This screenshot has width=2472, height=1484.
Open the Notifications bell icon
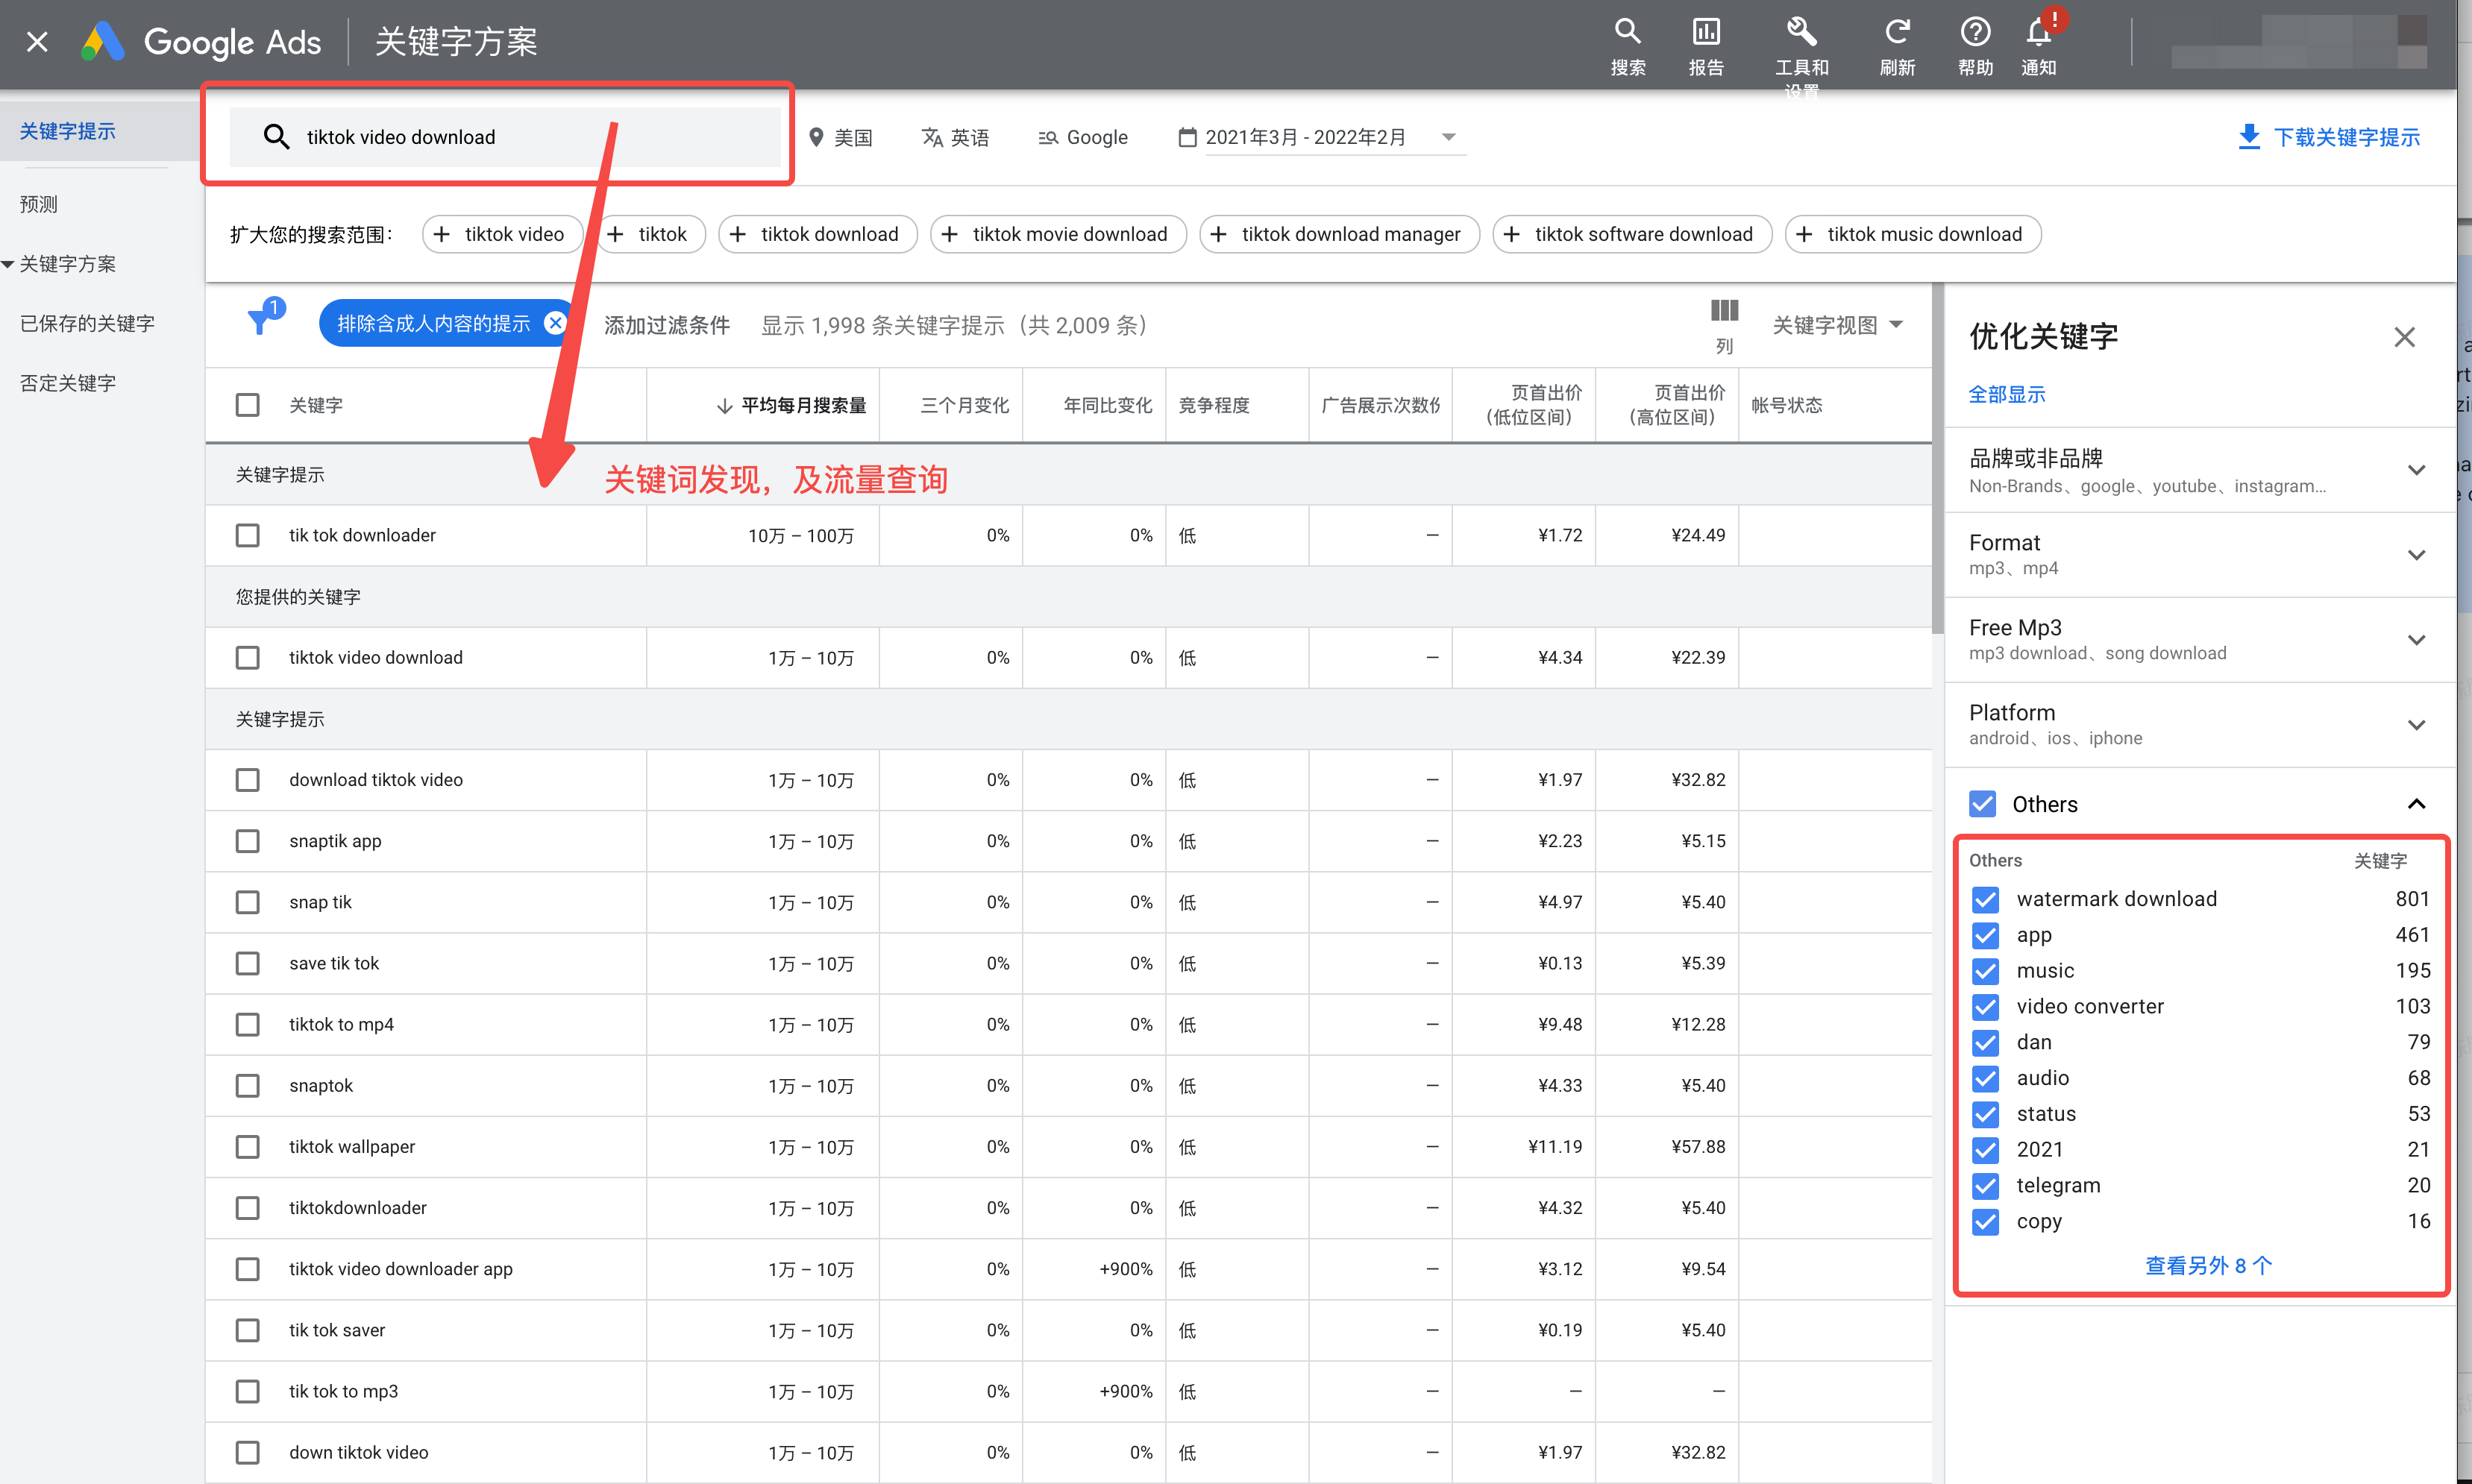(2039, 32)
